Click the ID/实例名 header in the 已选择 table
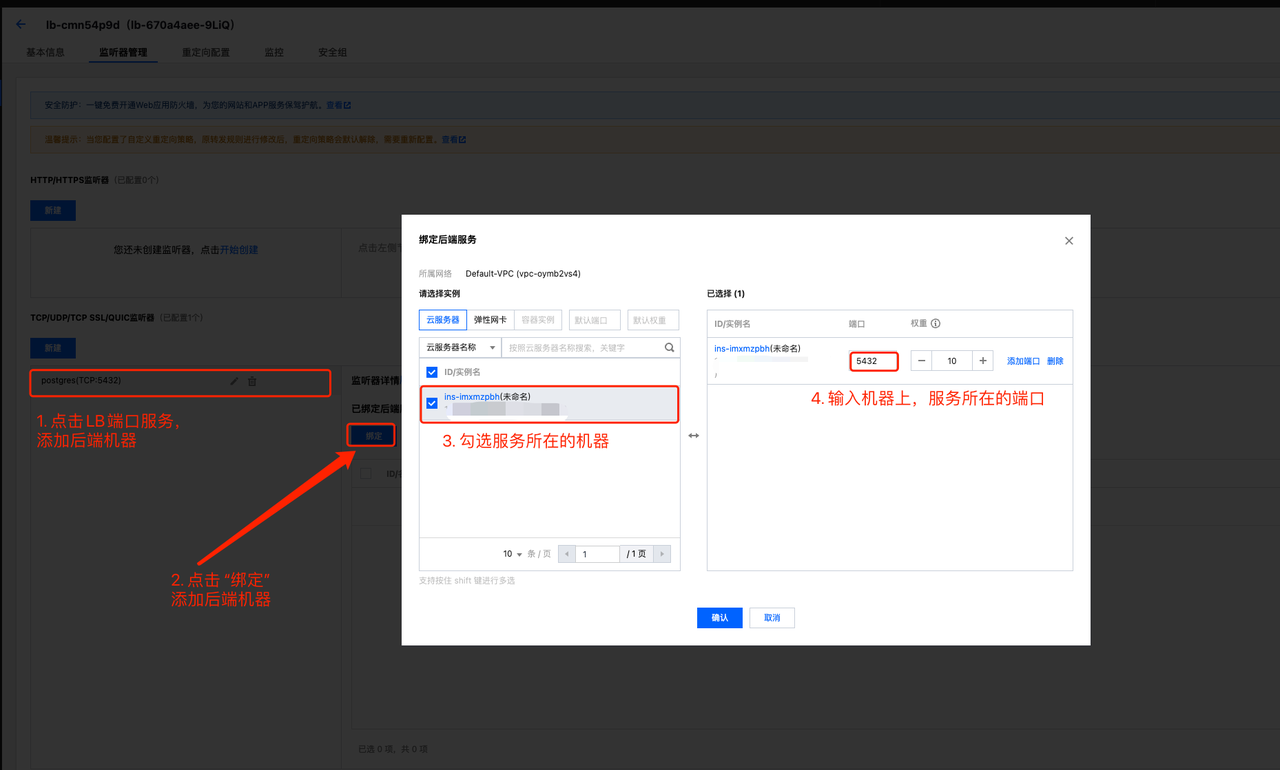The width and height of the screenshot is (1280, 770). (x=733, y=324)
